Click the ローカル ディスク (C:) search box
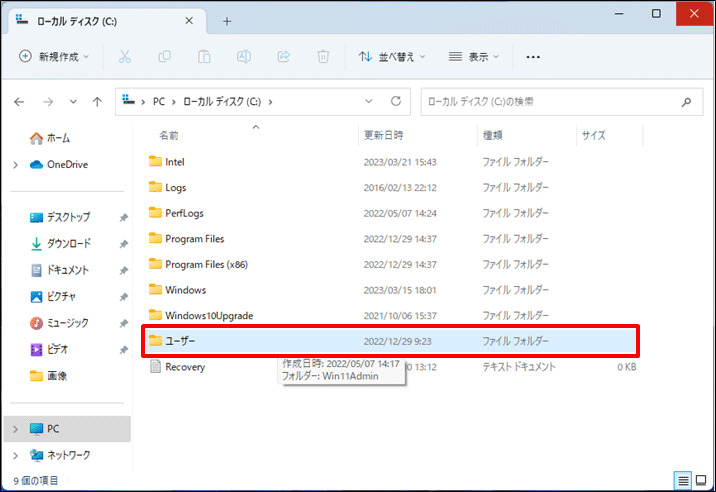Image resolution: width=716 pixels, height=492 pixels. pyautogui.click(x=550, y=101)
